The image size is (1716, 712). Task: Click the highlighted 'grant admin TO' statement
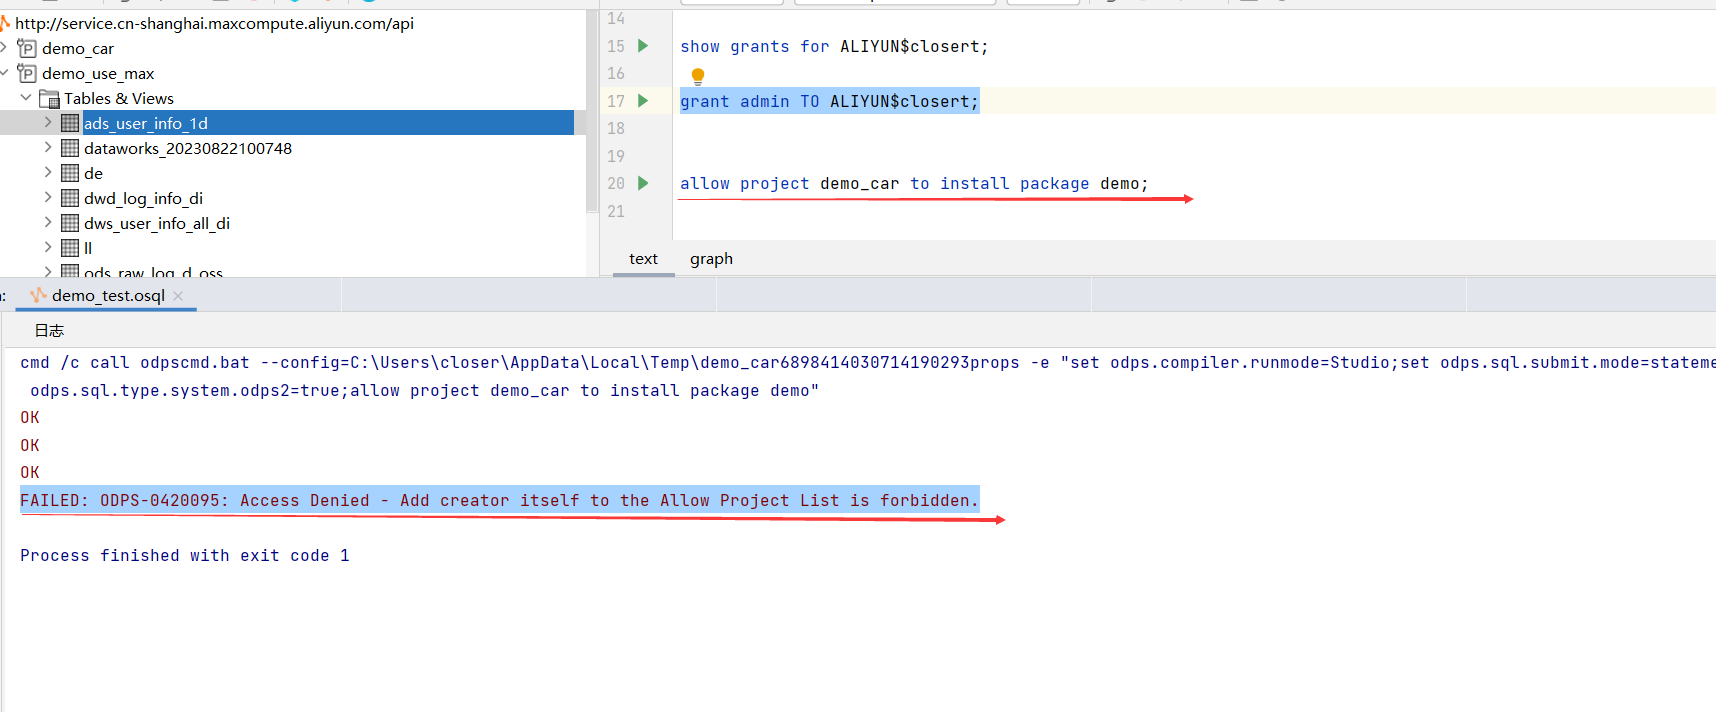(x=829, y=101)
